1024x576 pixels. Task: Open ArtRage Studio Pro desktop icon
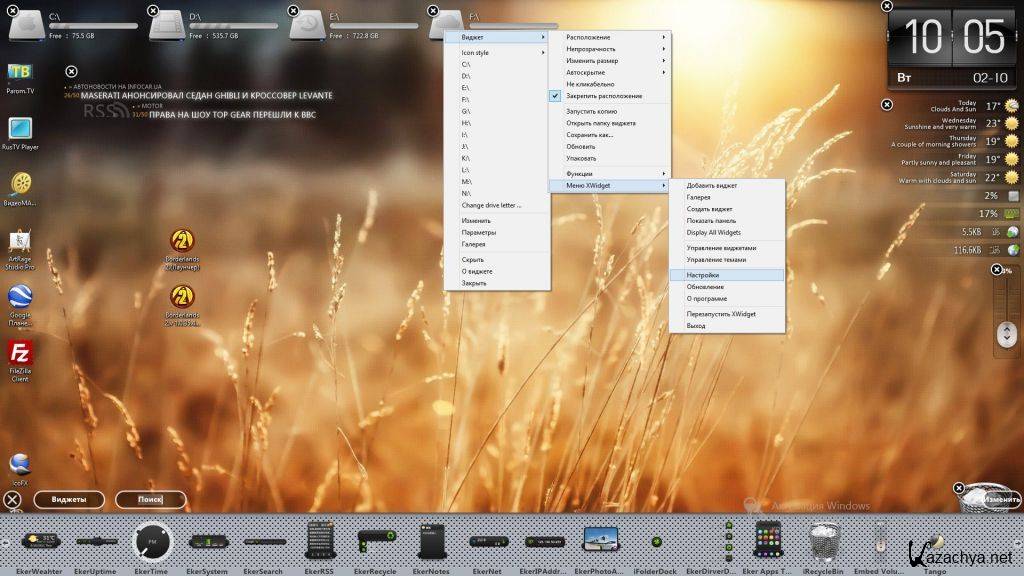(x=20, y=242)
